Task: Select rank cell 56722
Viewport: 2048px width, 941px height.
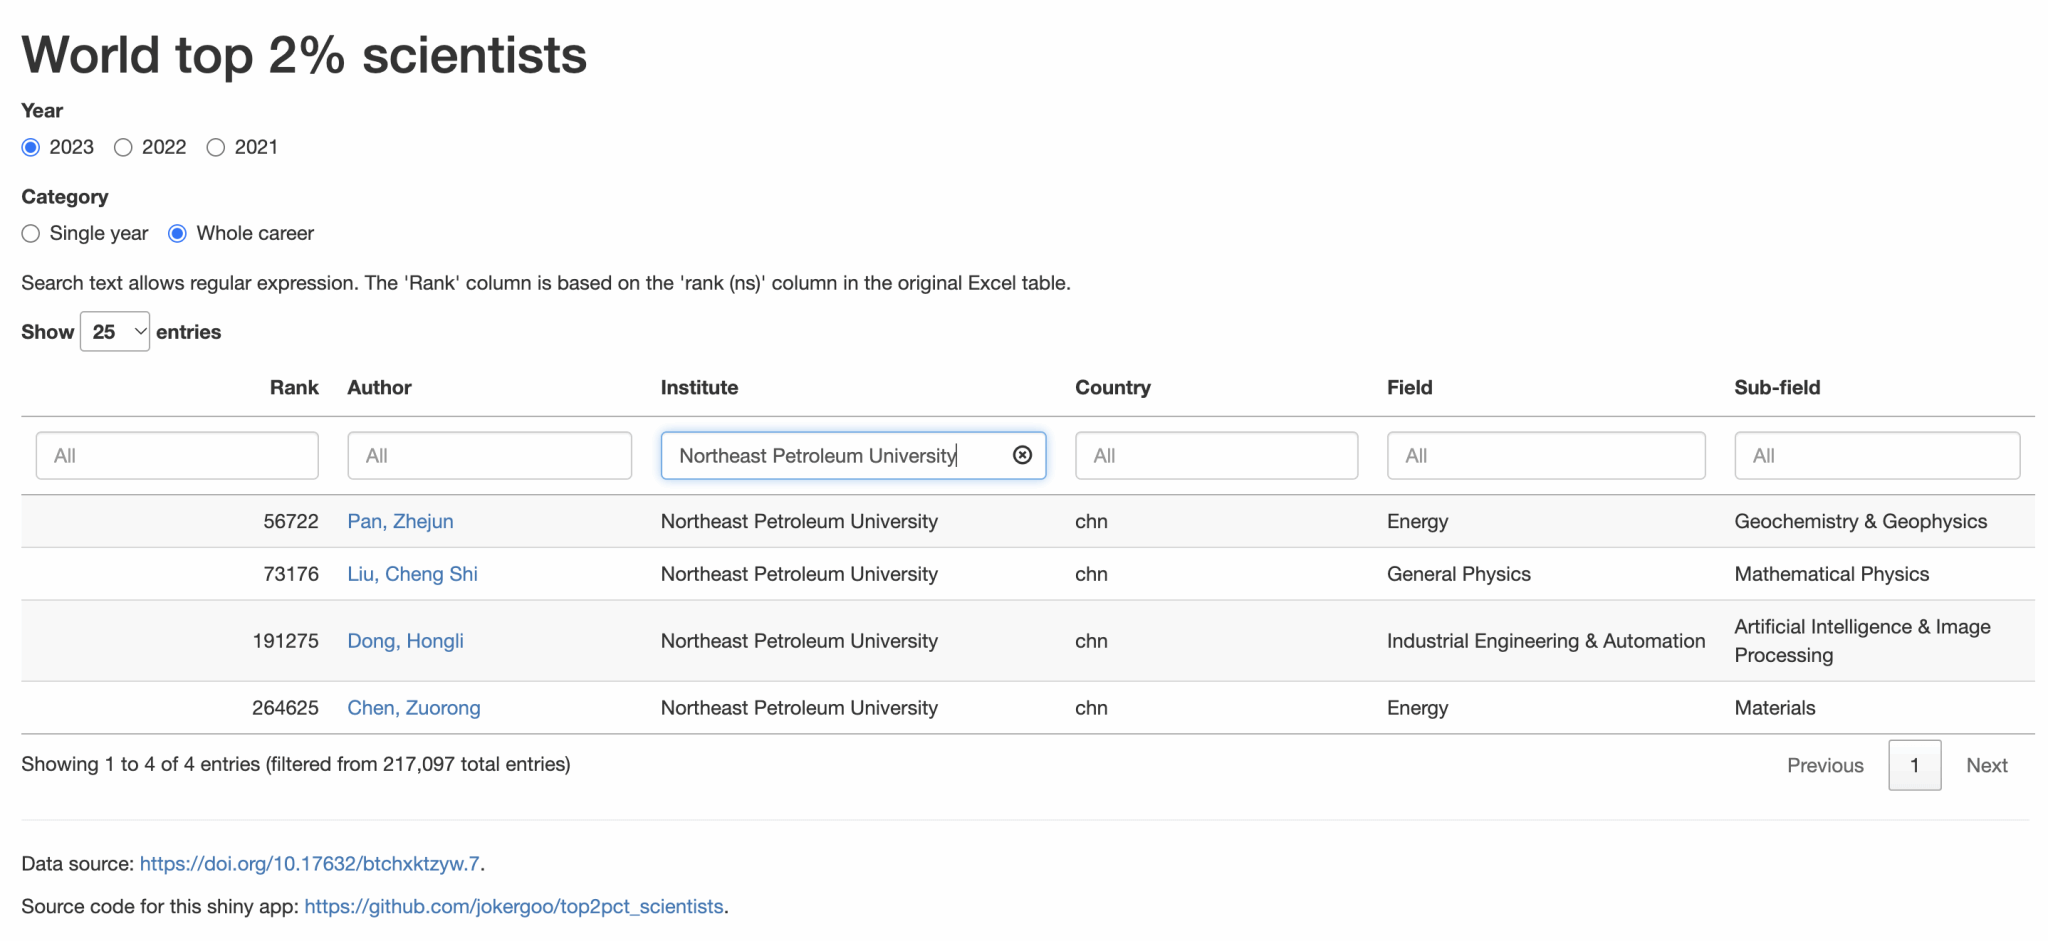Action: (x=291, y=521)
